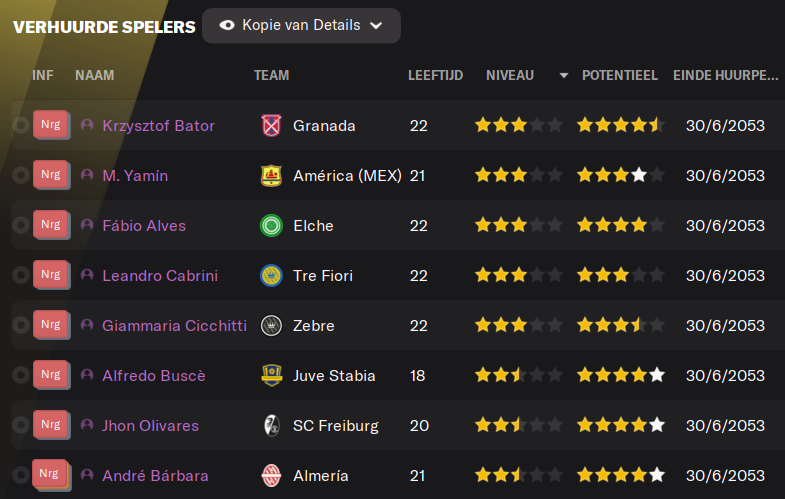Viewport: 785px width, 499px height.
Task: Click the person icon beside M. Yamín
Action: [x=87, y=175]
